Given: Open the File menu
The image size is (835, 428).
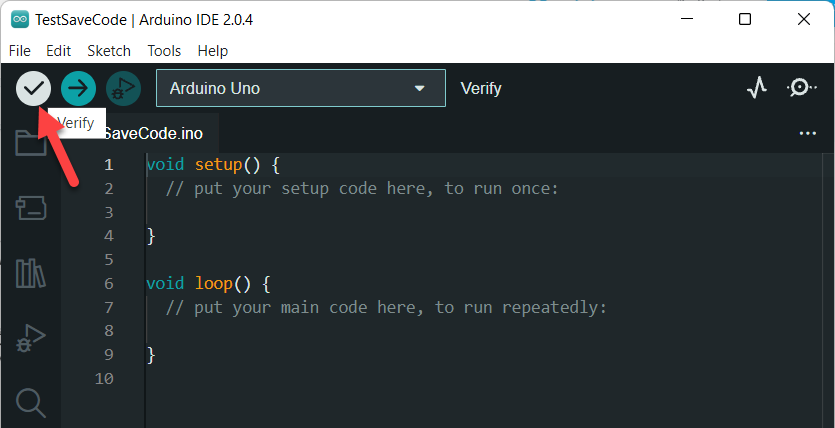Looking at the screenshot, I should coord(20,51).
